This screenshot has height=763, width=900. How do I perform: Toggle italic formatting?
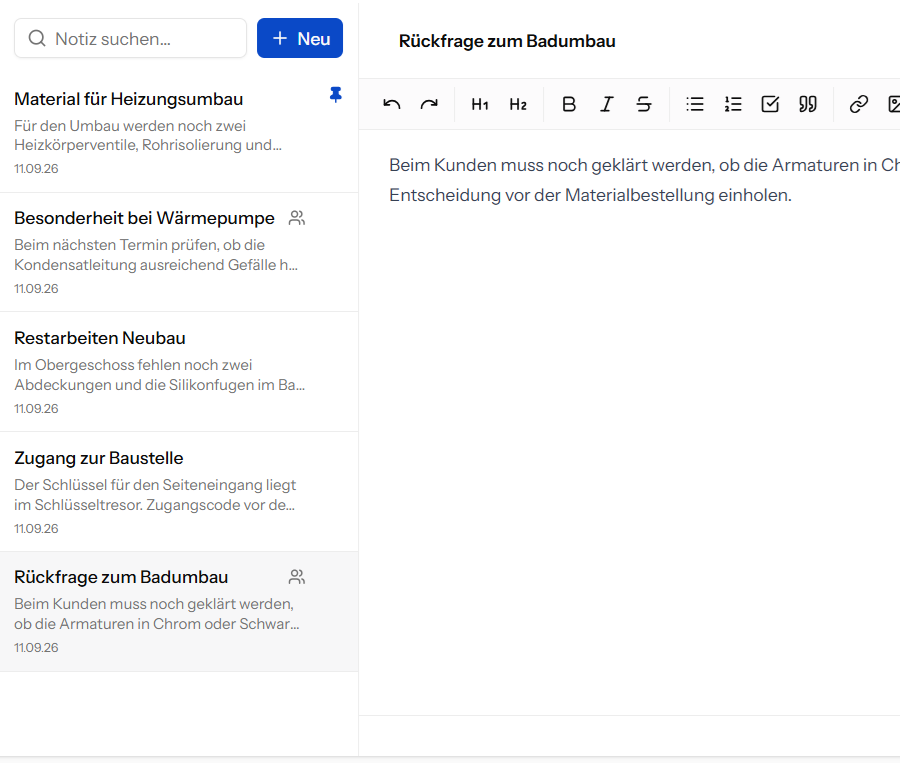pyautogui.click(x=607, y=104)
